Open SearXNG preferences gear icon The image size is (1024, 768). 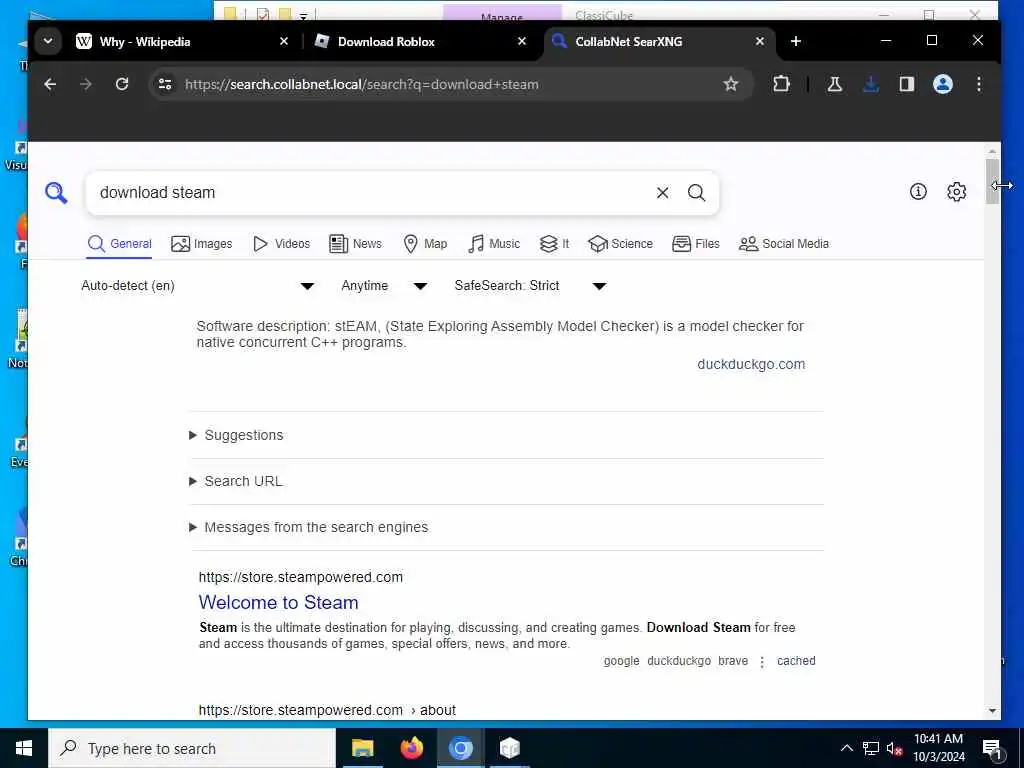957,191
